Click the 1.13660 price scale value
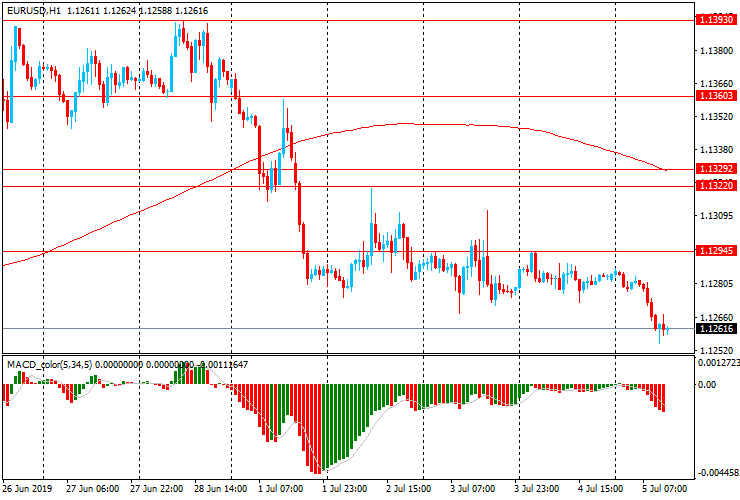Viewport: 740px width, 500px height. [717, 84]
